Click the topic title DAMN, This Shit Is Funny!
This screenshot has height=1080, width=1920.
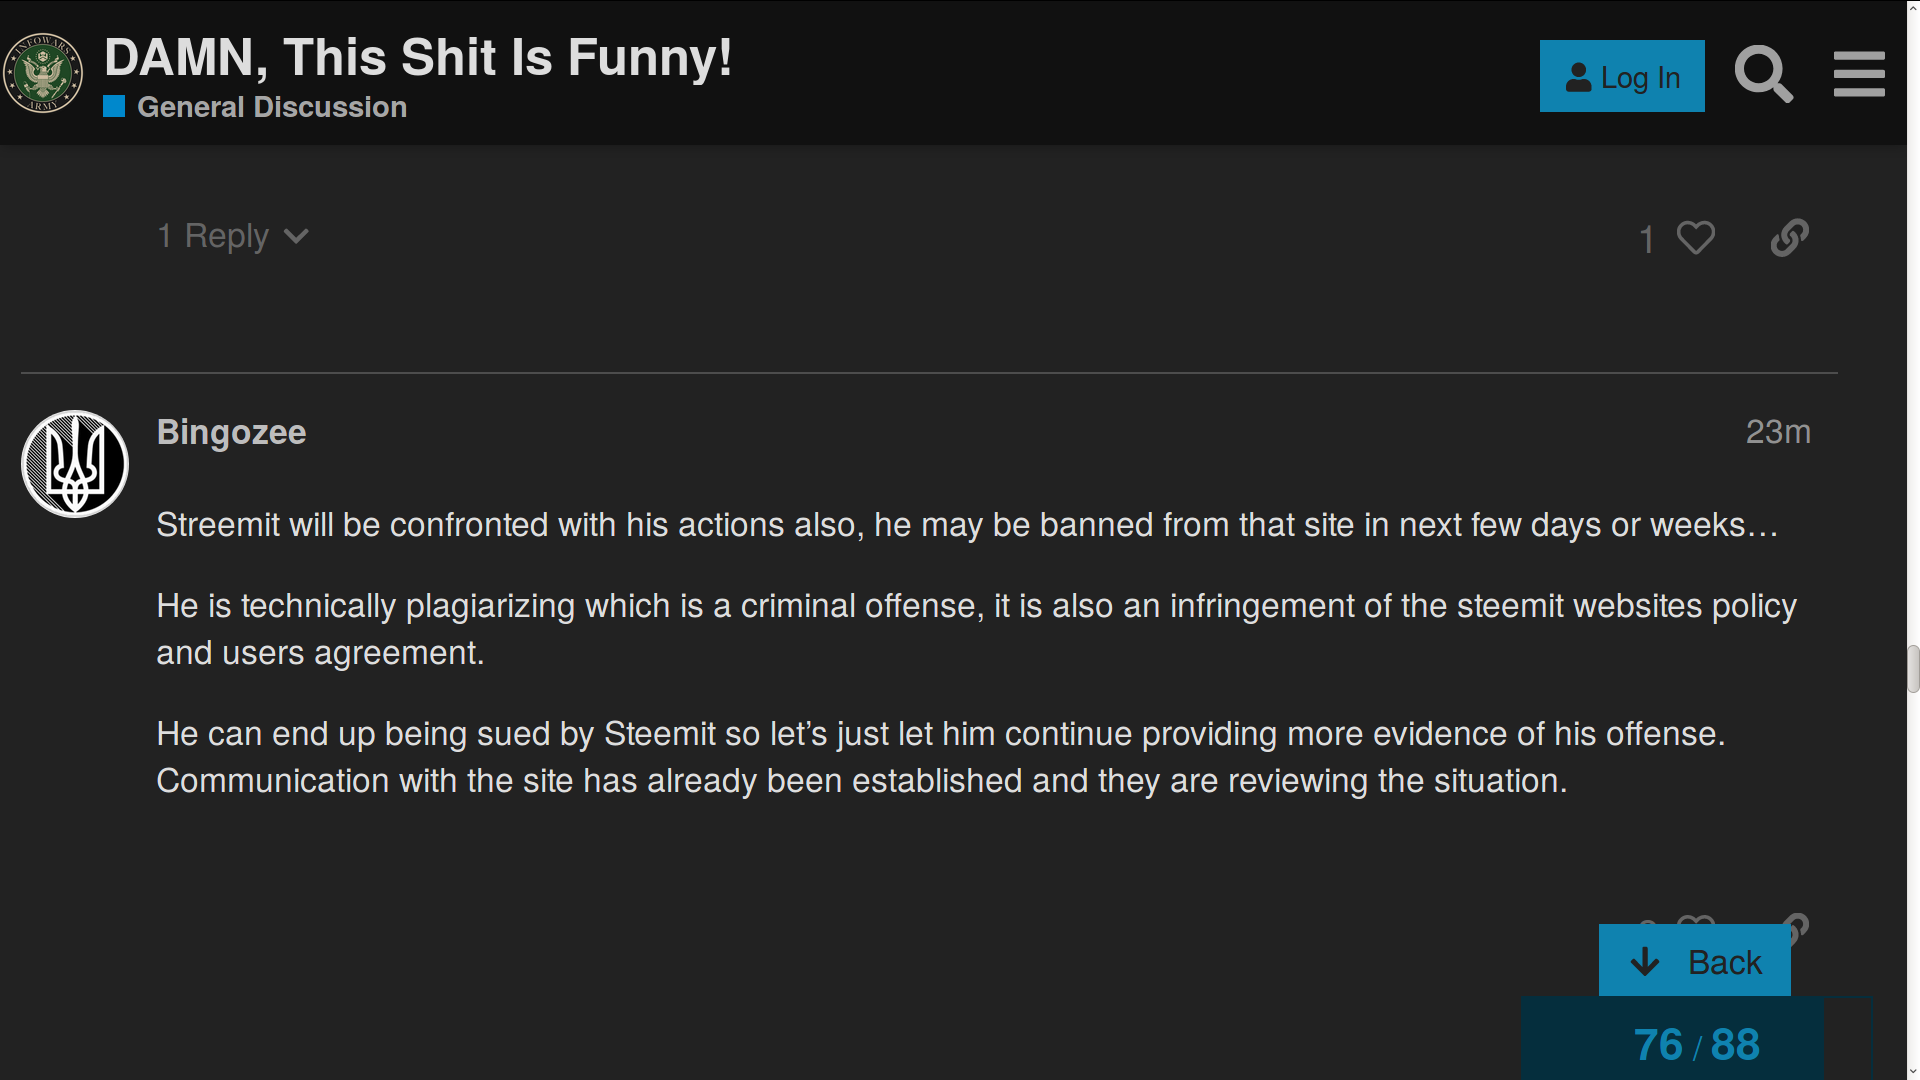418,57
